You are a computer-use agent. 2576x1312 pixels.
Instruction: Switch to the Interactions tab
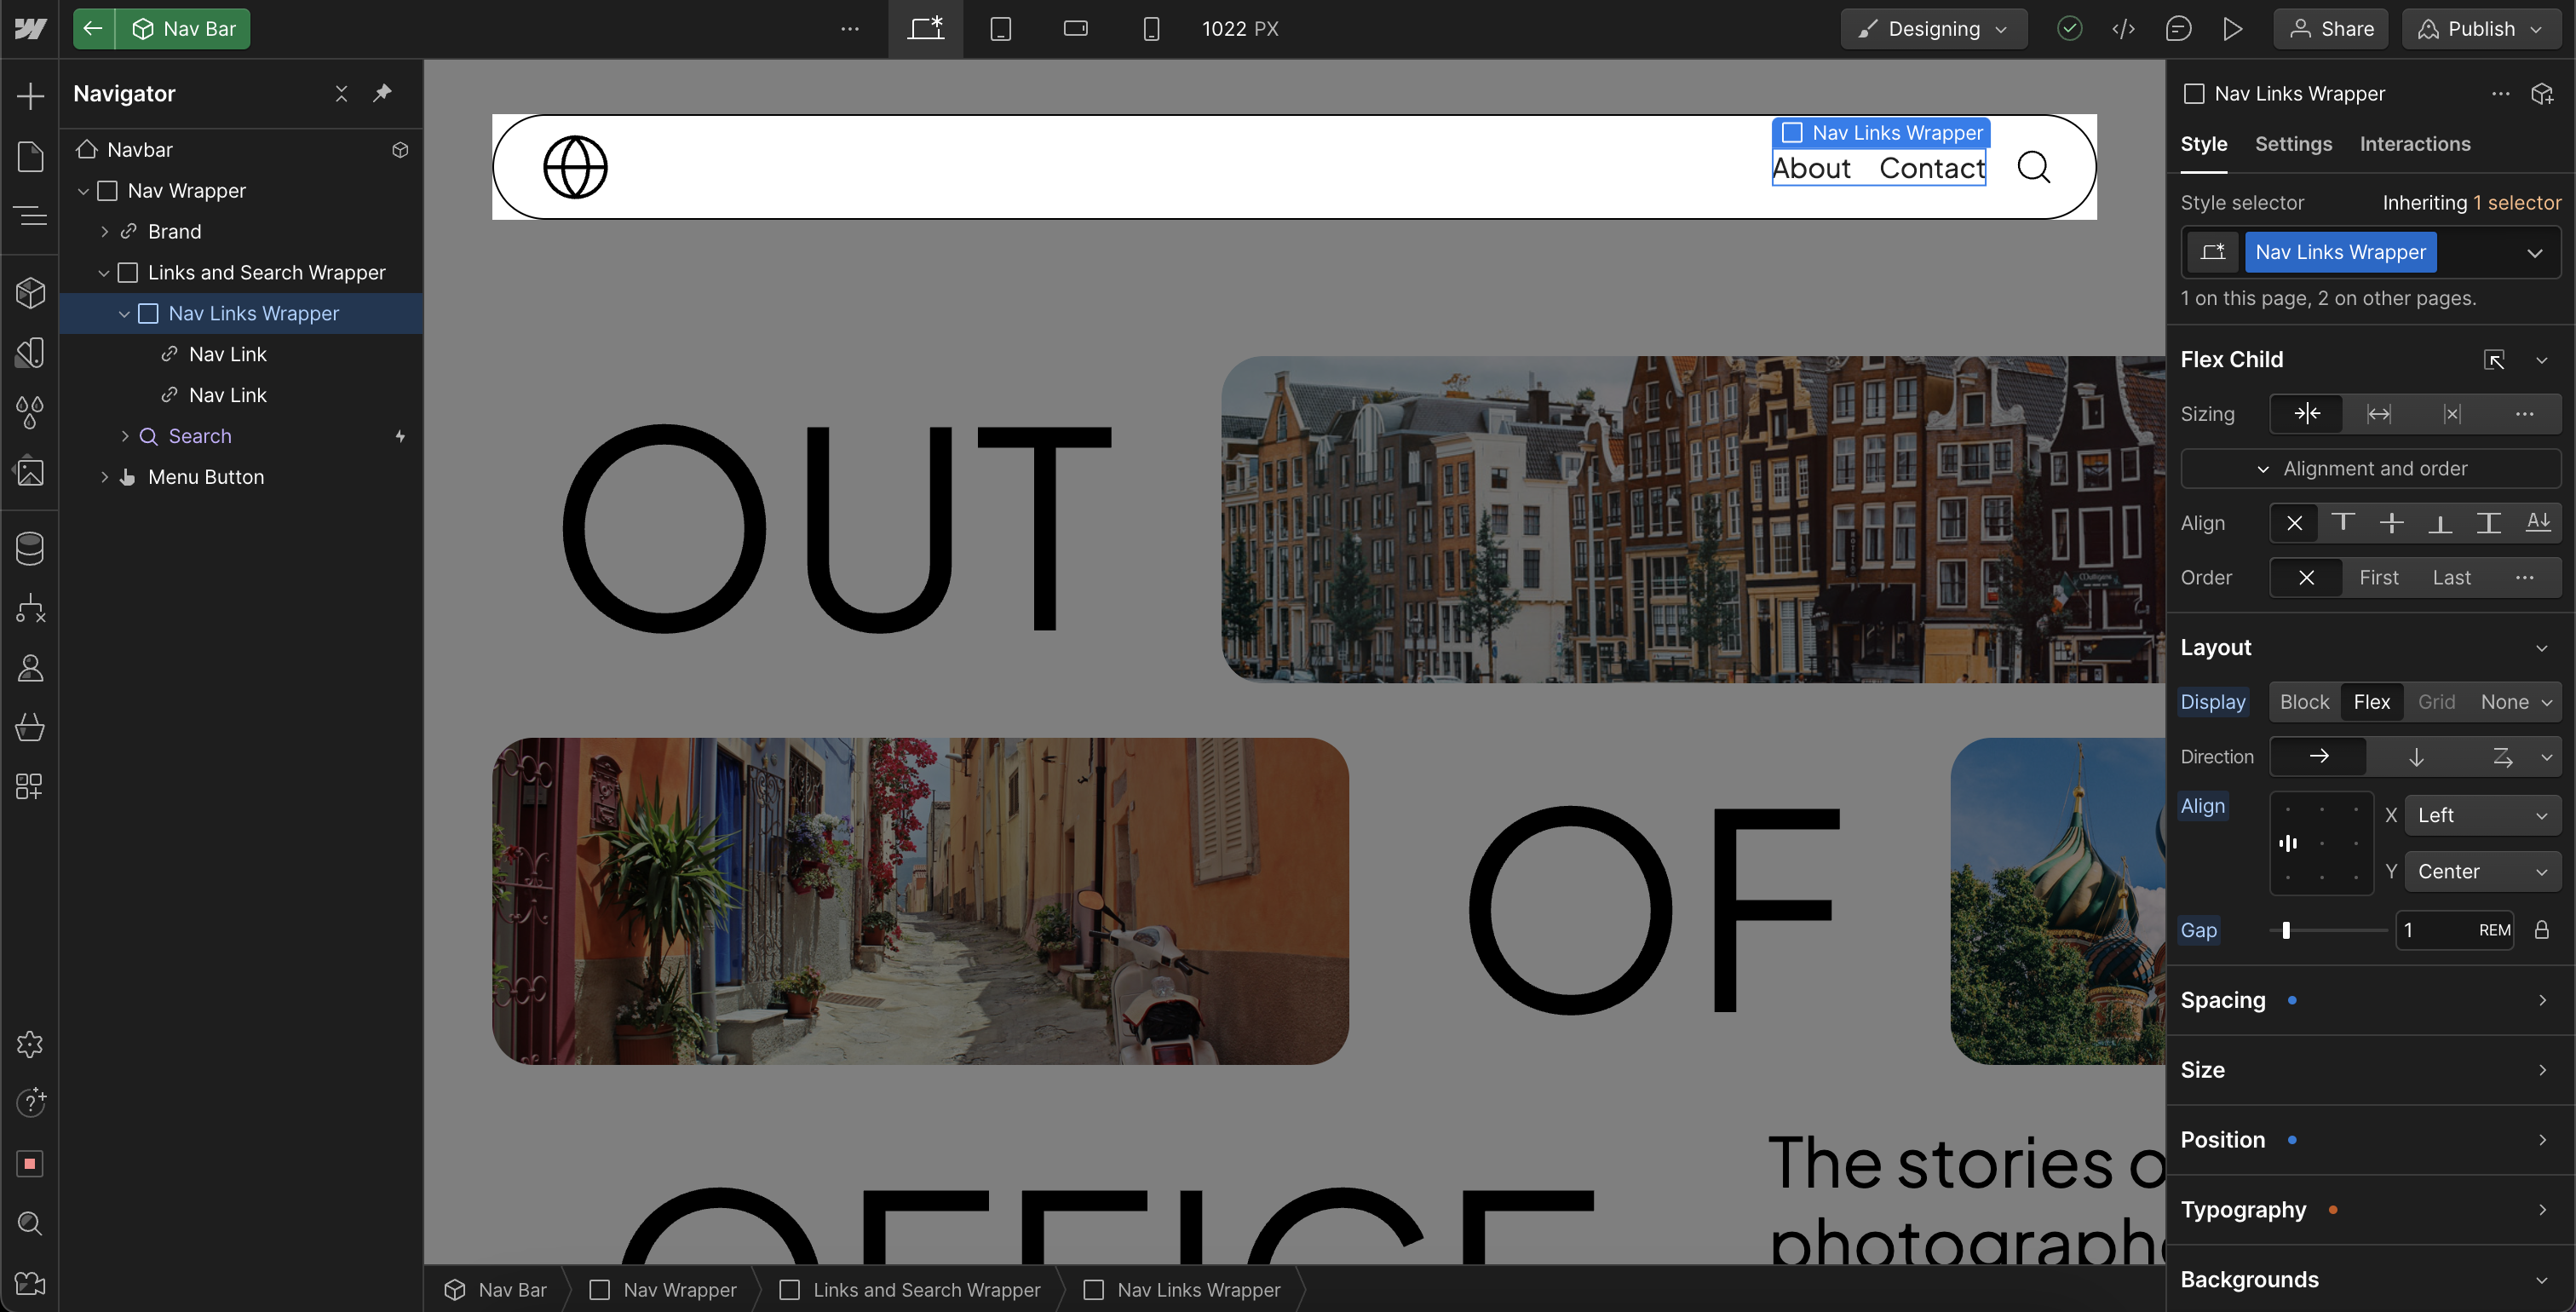2415,144
